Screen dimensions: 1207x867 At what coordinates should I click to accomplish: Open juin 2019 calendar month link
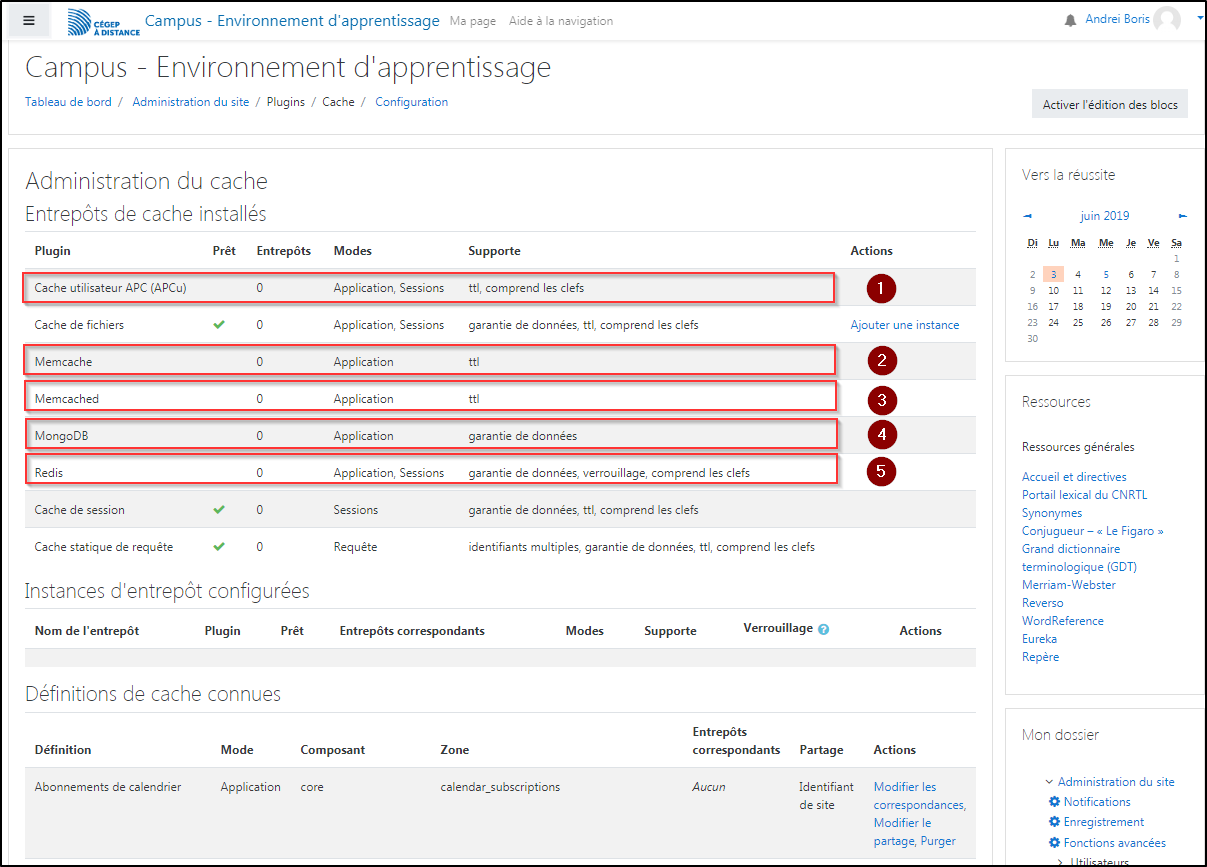(x=1104, y=216)
